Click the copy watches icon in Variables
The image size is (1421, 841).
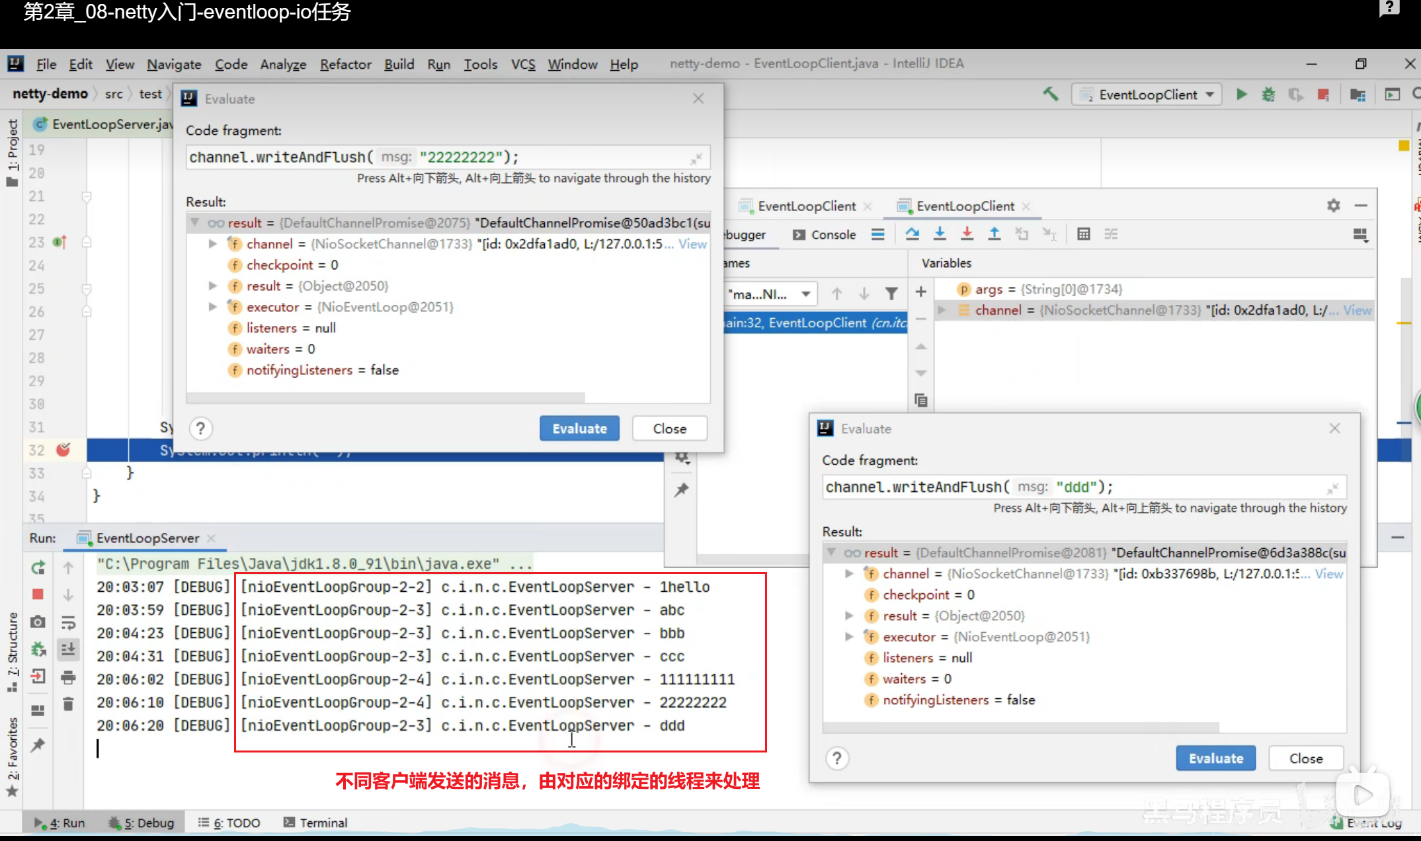[921, 400]
